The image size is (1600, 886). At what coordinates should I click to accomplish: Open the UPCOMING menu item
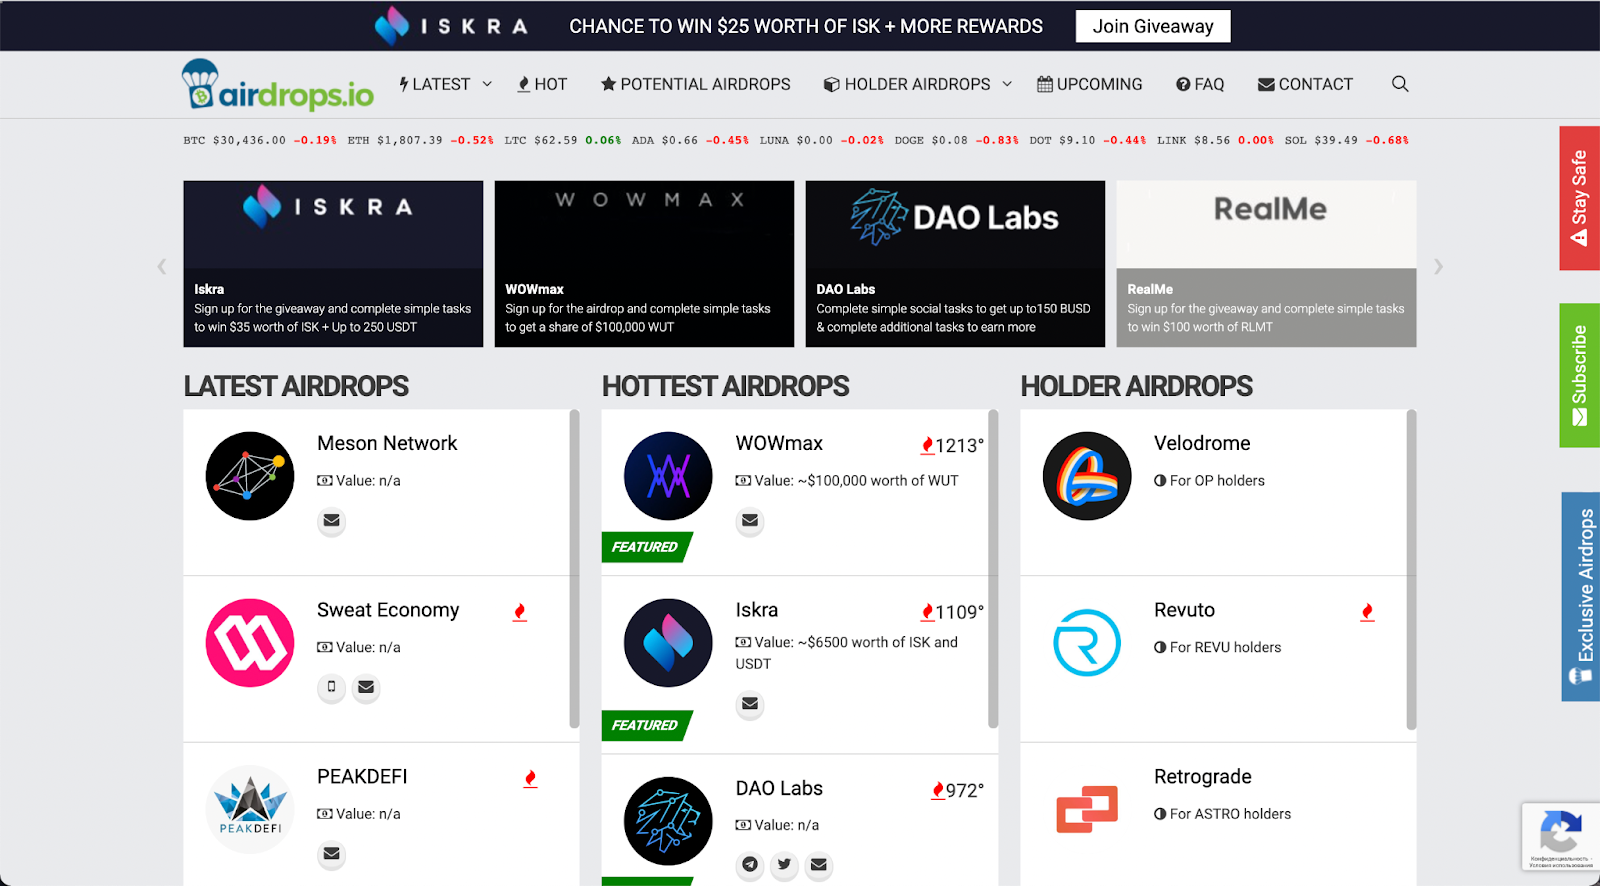click(x=1089, y=84)
